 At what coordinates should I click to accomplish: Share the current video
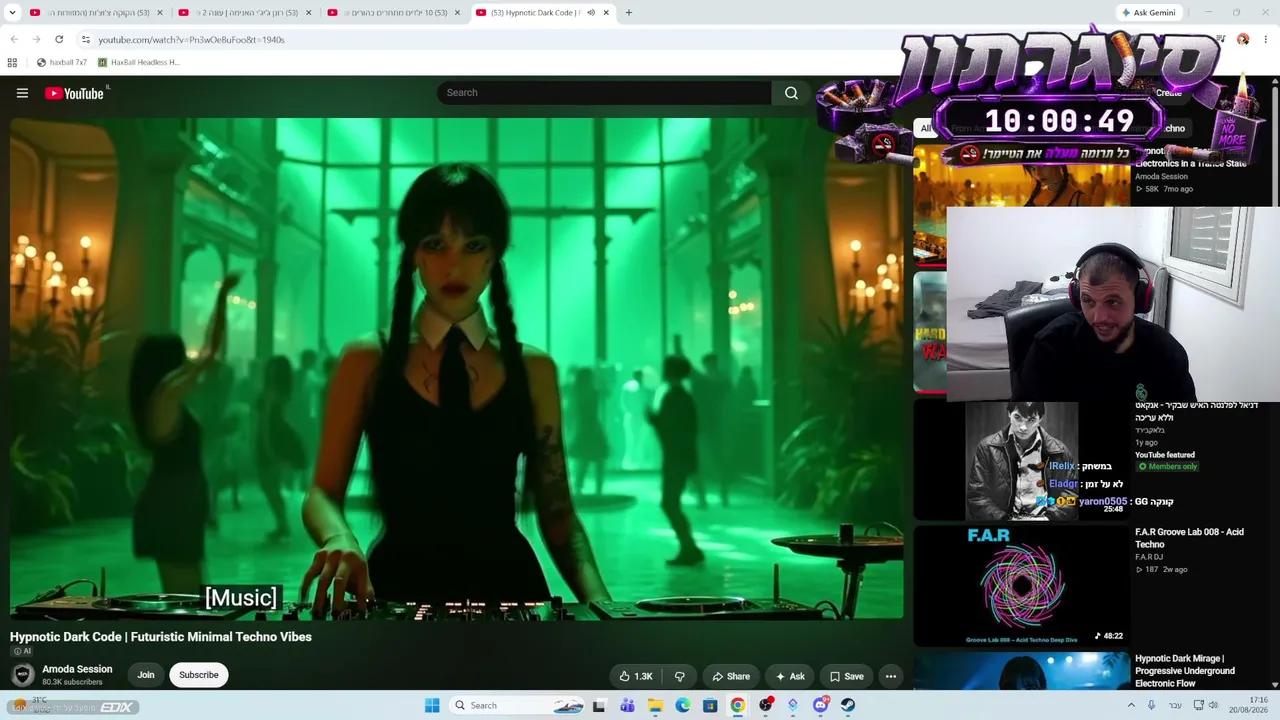click(x=730, y=676)
